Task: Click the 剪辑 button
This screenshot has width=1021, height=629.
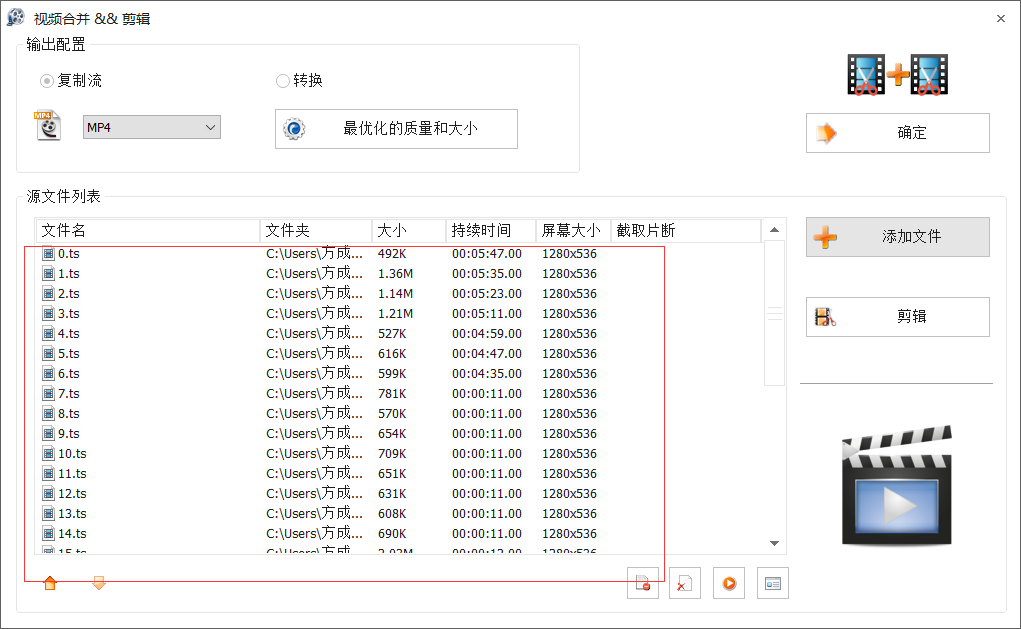Action: click(898, 317)
